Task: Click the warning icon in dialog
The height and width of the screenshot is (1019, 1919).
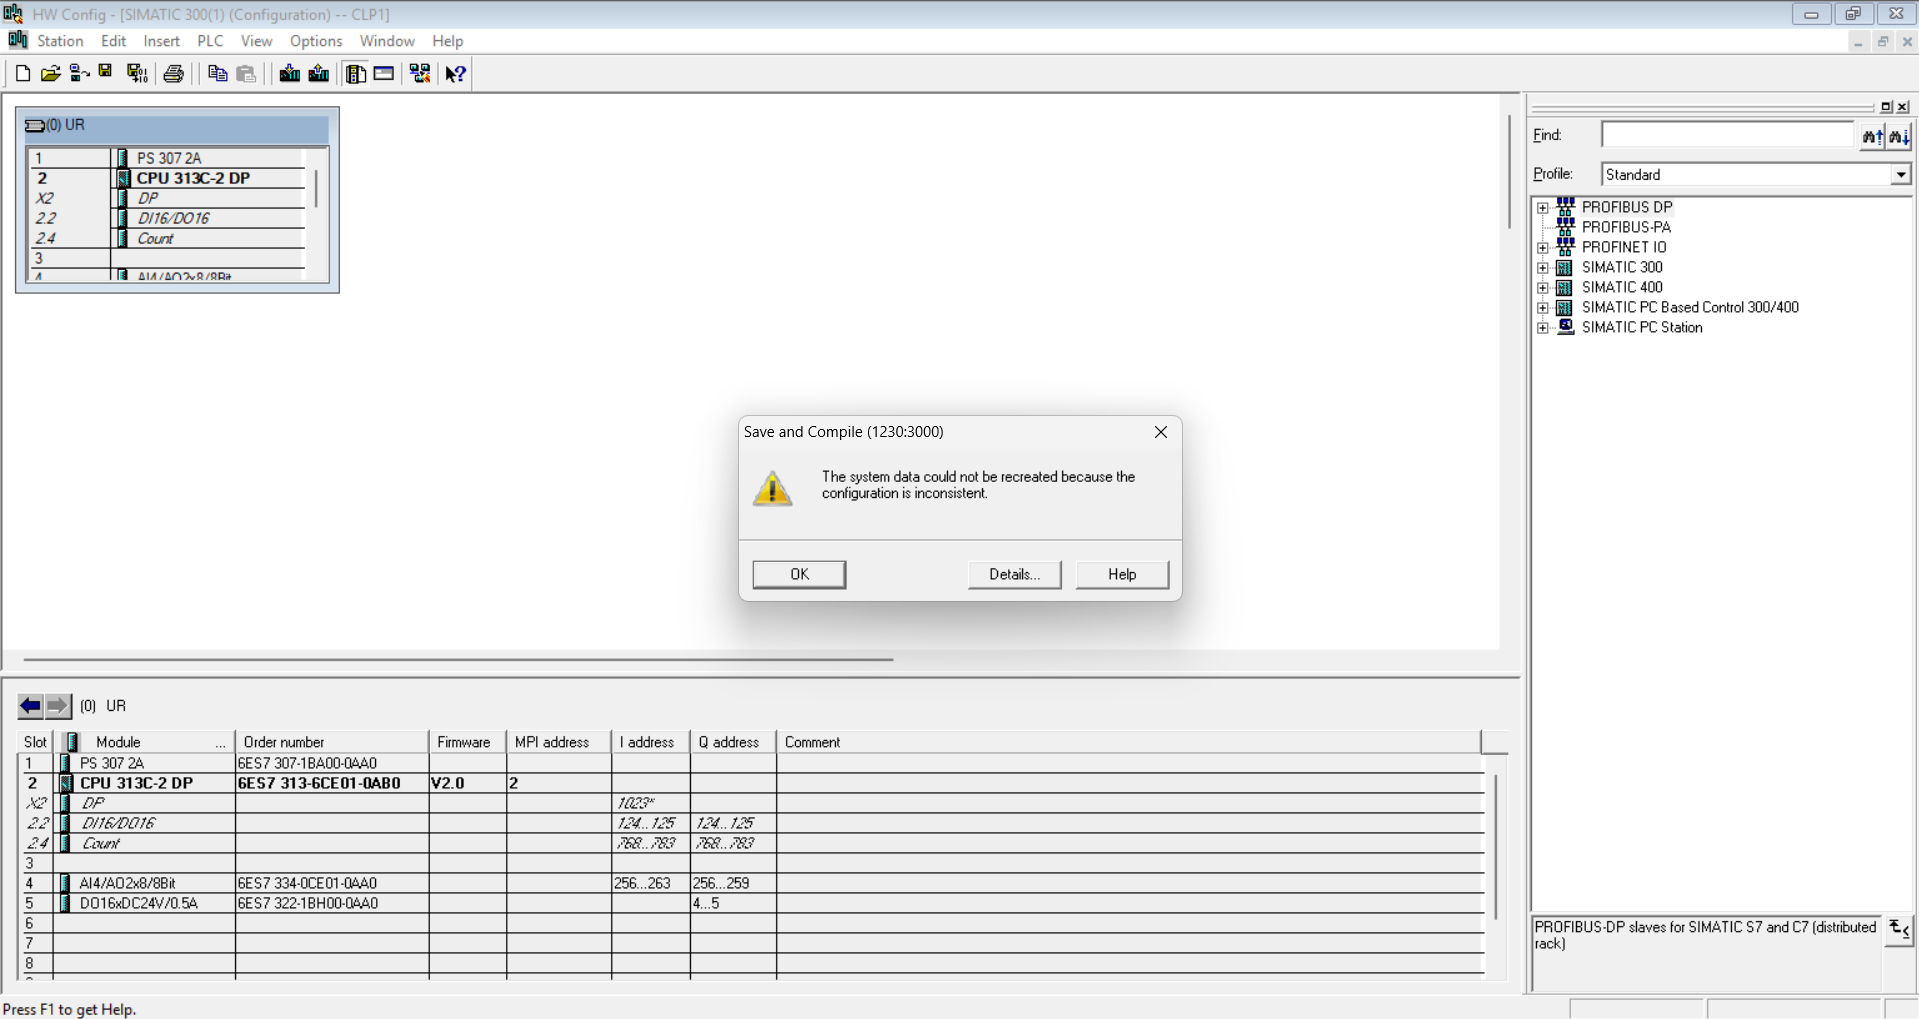Action: 772,489
